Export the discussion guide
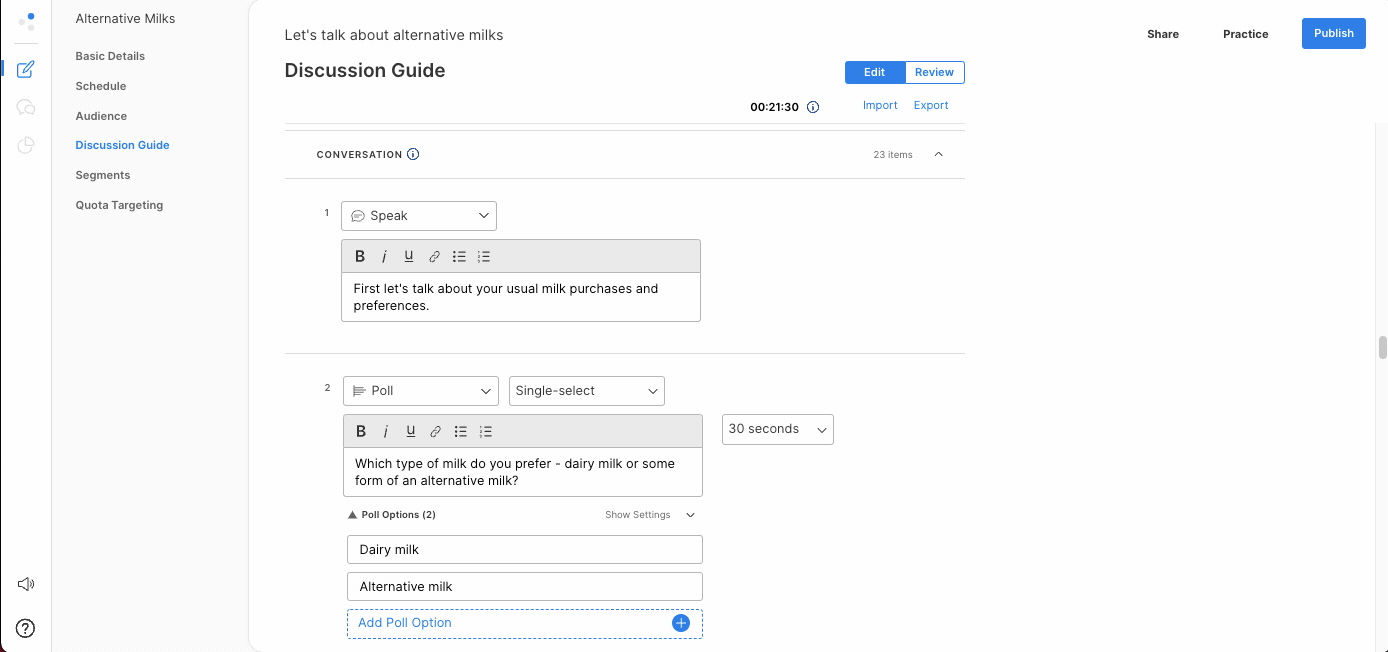 click(930, 105)
